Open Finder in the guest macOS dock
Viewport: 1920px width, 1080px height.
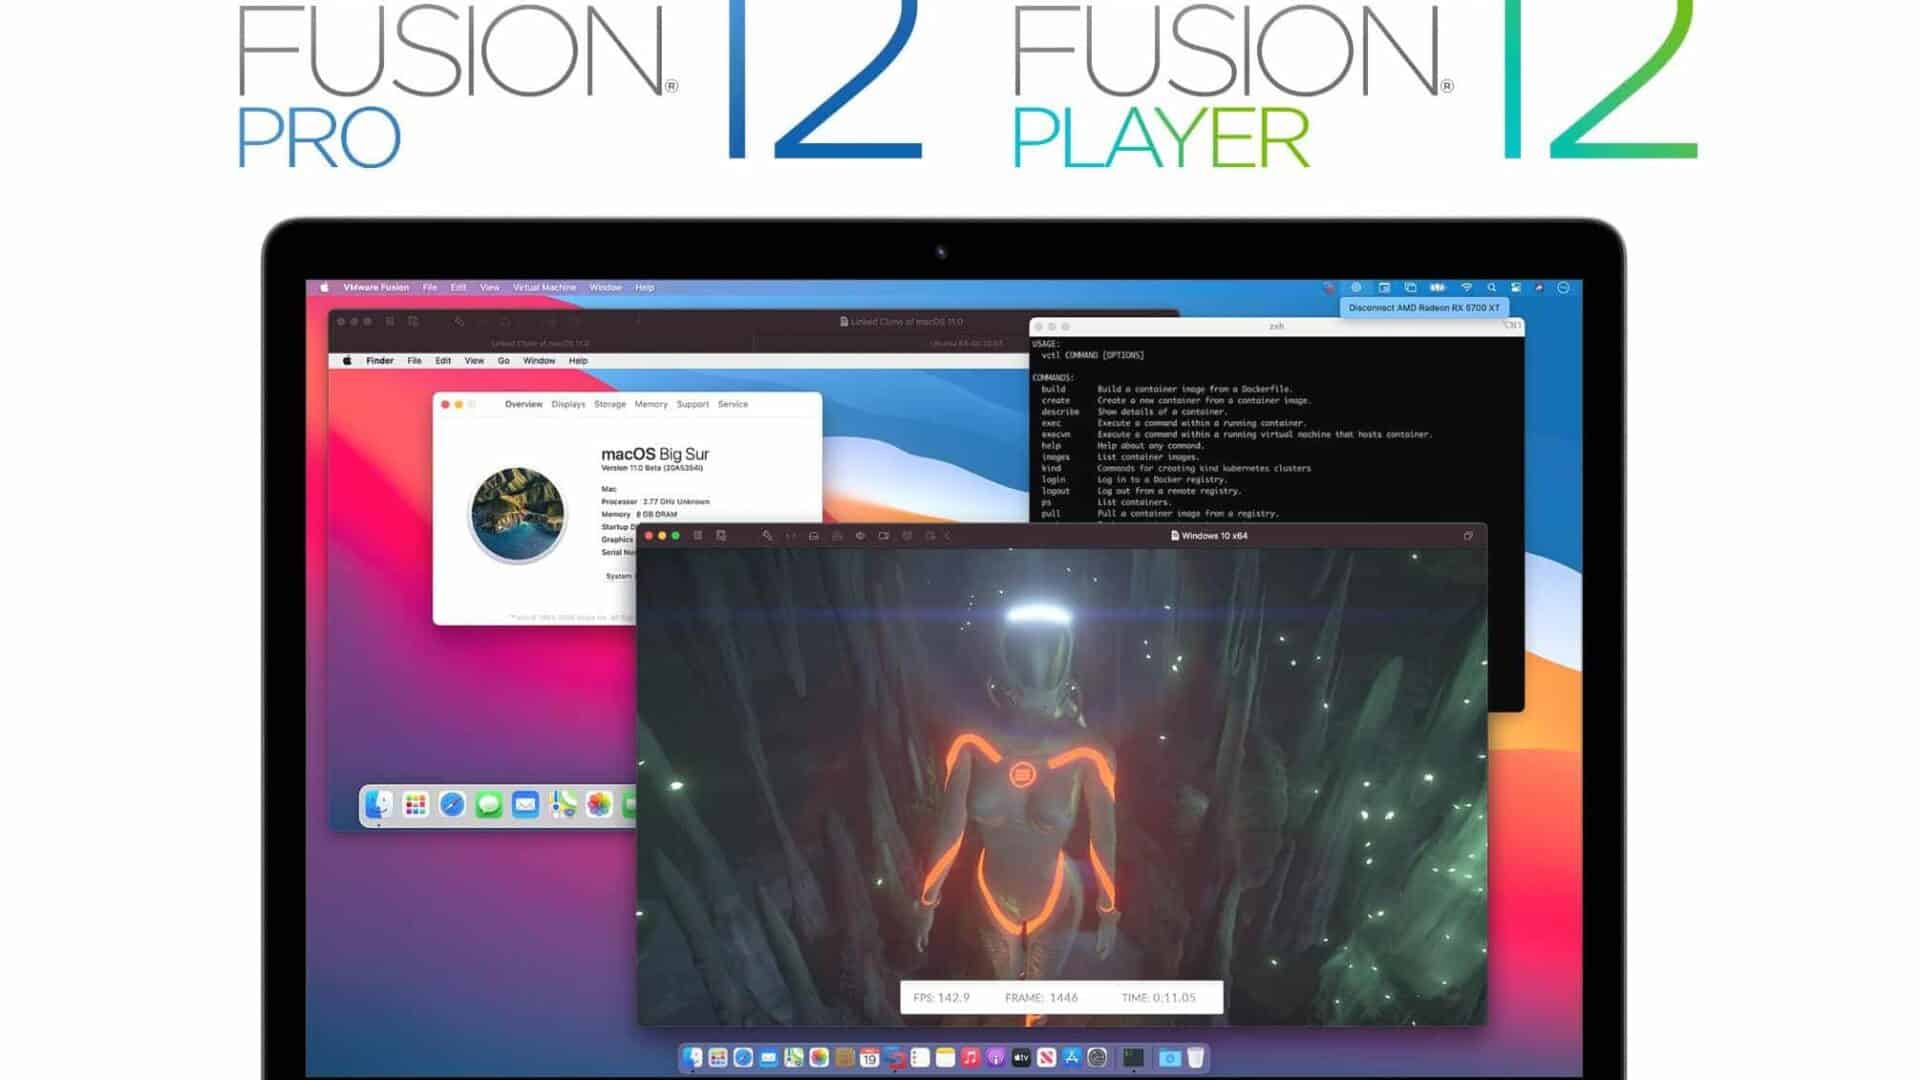click(x=378, y=804)
